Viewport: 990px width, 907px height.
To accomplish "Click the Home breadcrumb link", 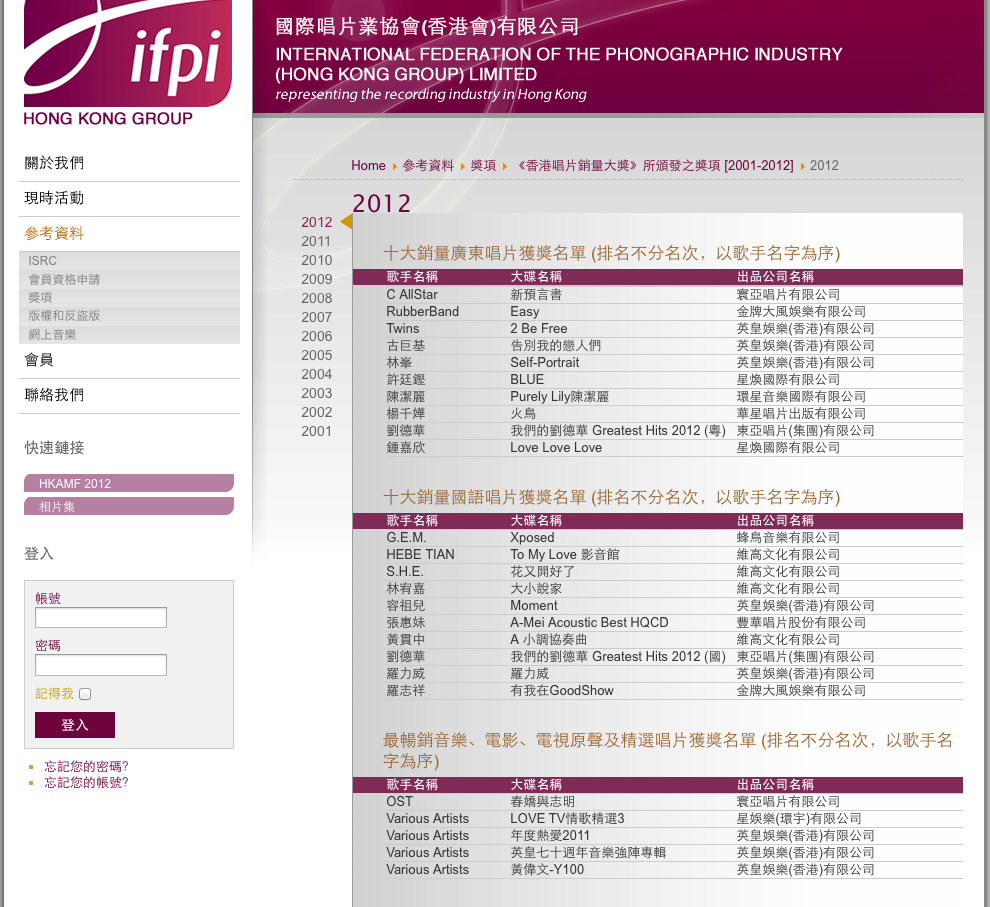I will click(x=368, y=166).
